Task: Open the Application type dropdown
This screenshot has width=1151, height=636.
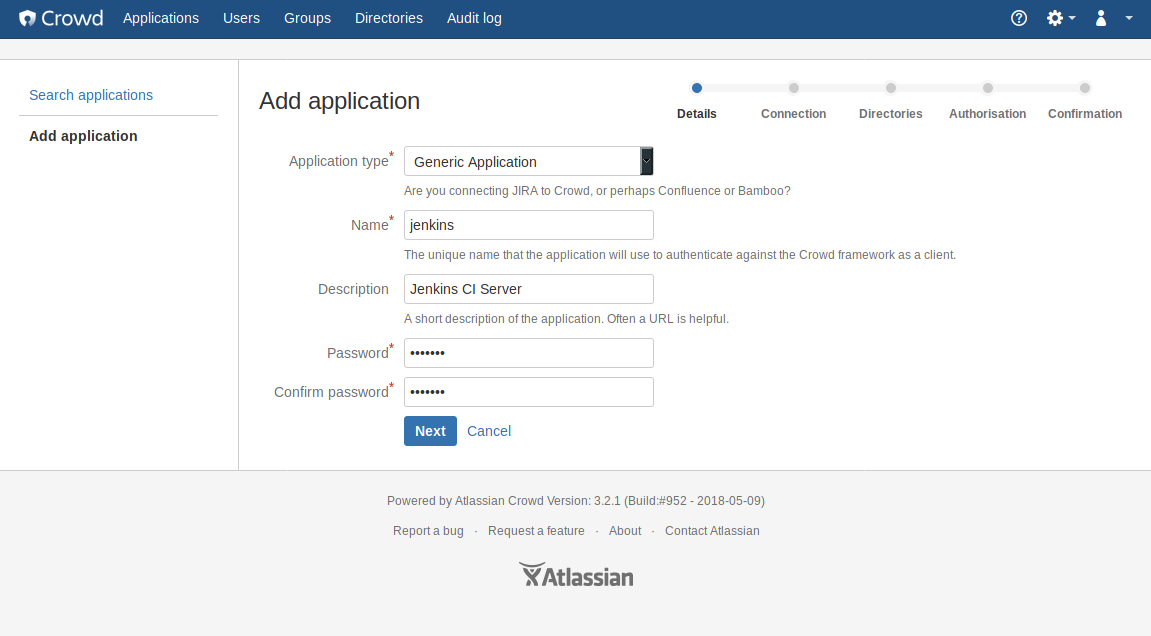Action: pyautogui.click(x=529, y=162)
